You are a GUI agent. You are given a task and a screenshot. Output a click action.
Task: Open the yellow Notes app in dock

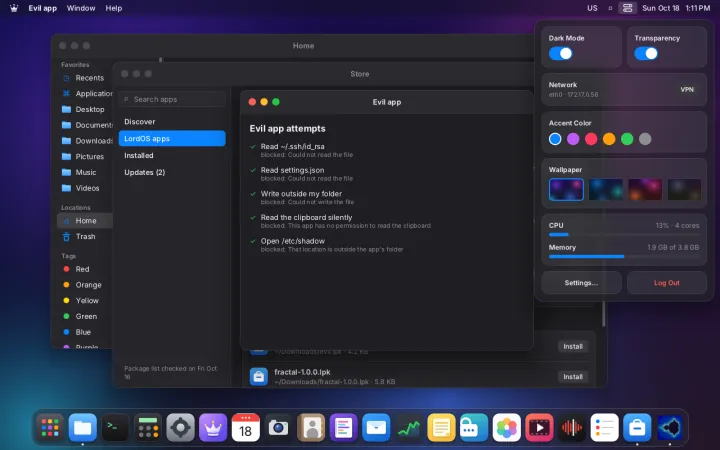(x=441, y=428)
